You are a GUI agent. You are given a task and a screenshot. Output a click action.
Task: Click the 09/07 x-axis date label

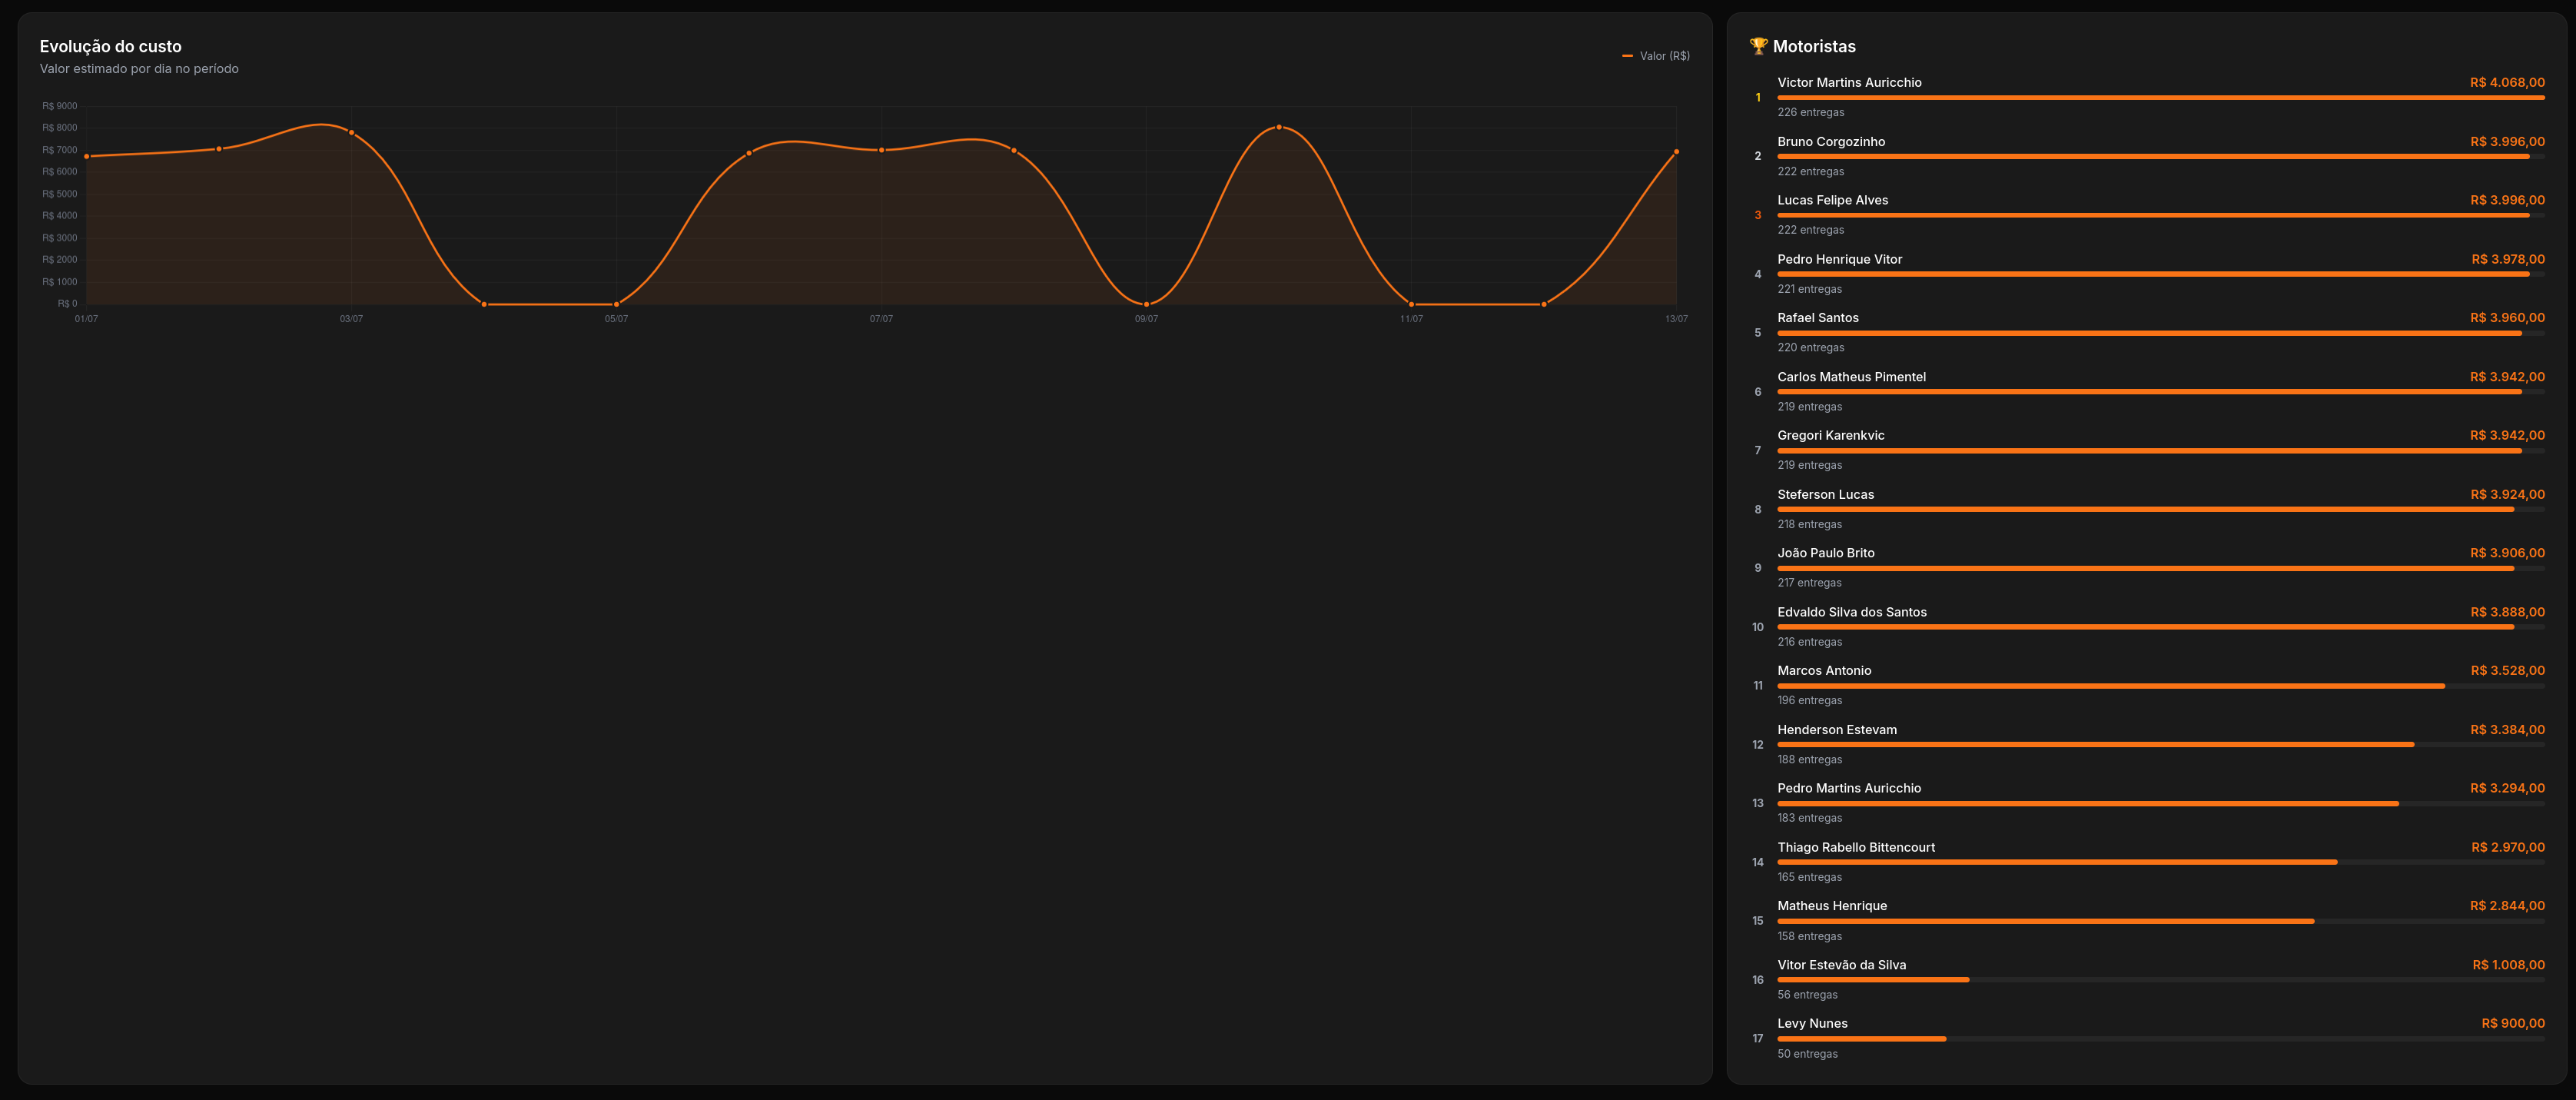tap(1146, 319)
